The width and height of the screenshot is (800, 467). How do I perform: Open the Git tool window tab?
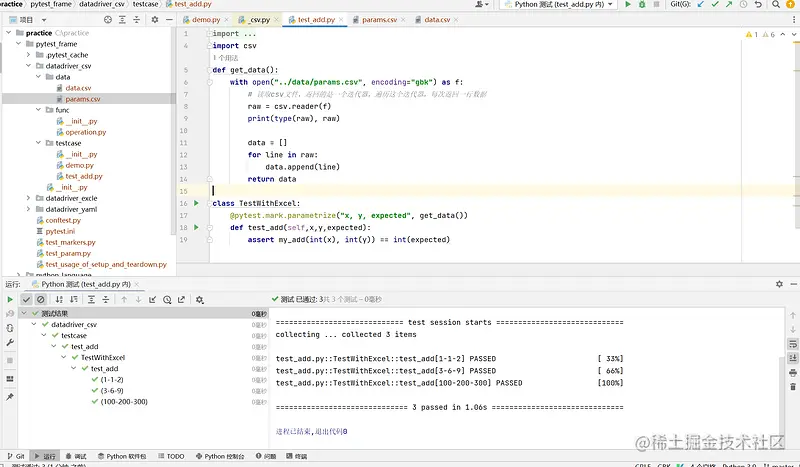[x=16, y=456]
